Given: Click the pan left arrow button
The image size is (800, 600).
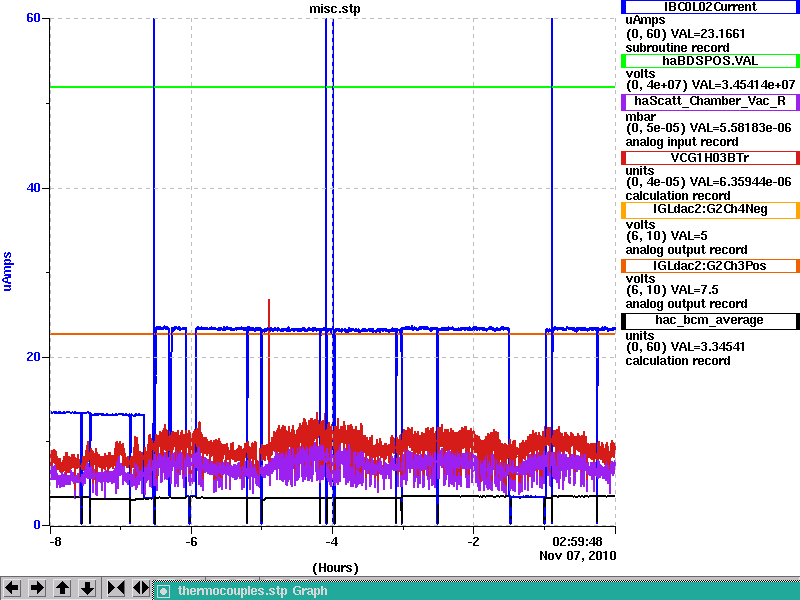Looking at the screenshot, I should click(12, 588).
